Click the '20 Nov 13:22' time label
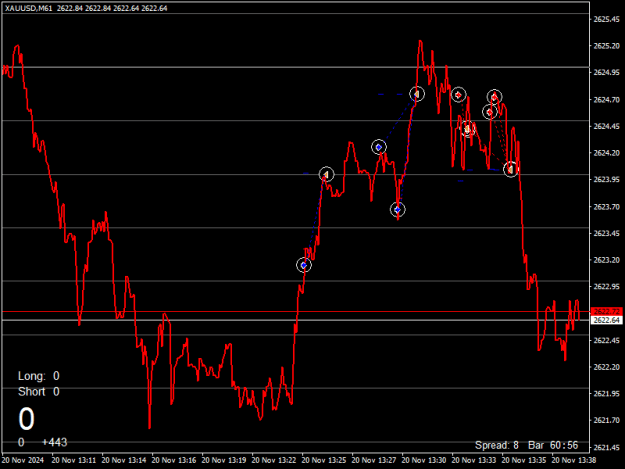625x469 pixels. 274,460
